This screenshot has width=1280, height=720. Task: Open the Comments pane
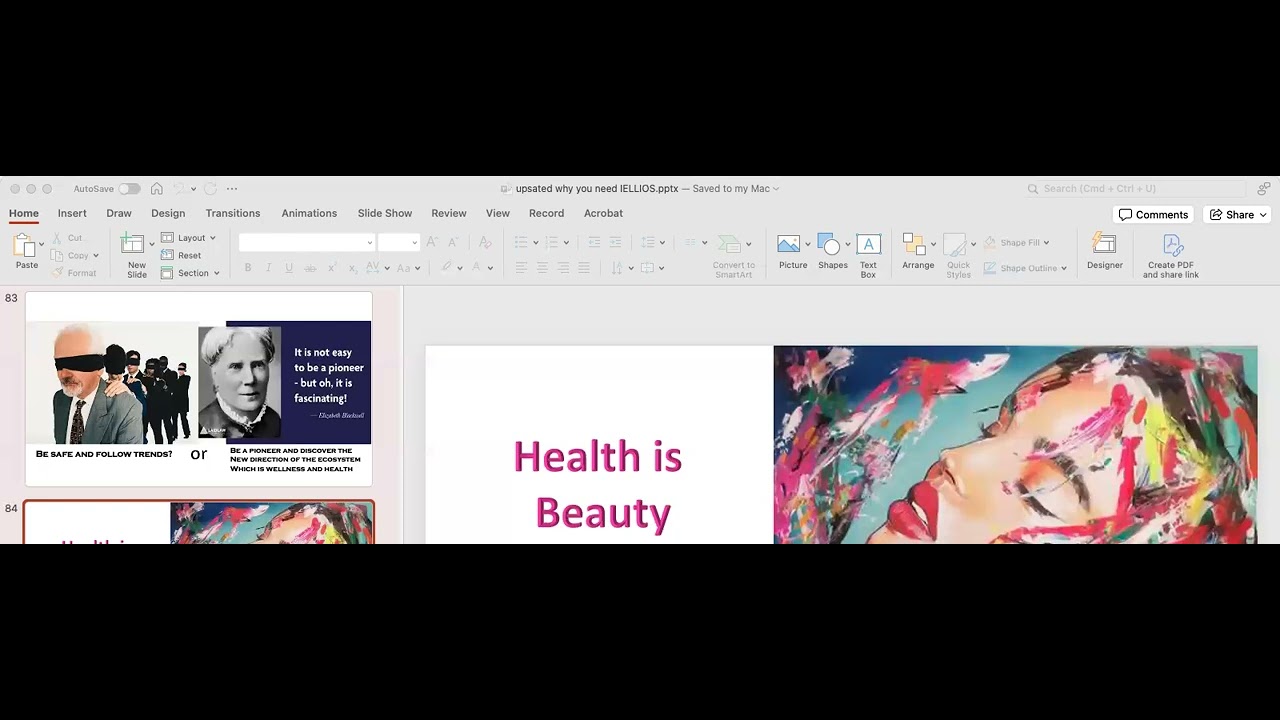(1153, 214)
